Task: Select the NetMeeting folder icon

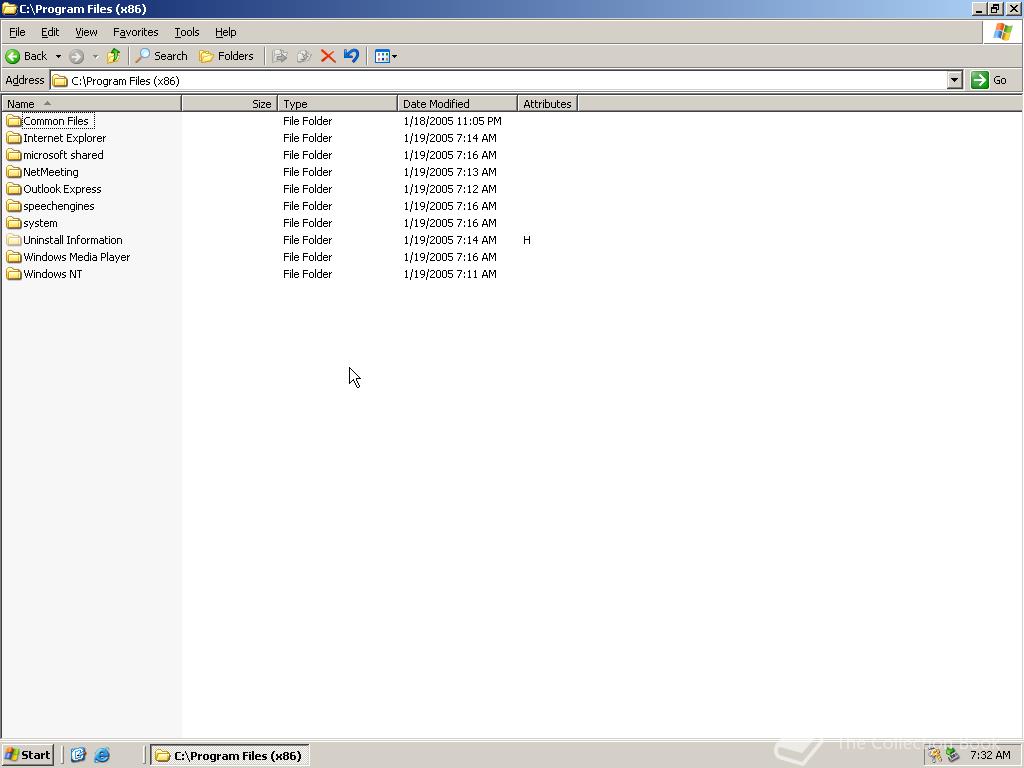Action: click(x=14, y=172)
